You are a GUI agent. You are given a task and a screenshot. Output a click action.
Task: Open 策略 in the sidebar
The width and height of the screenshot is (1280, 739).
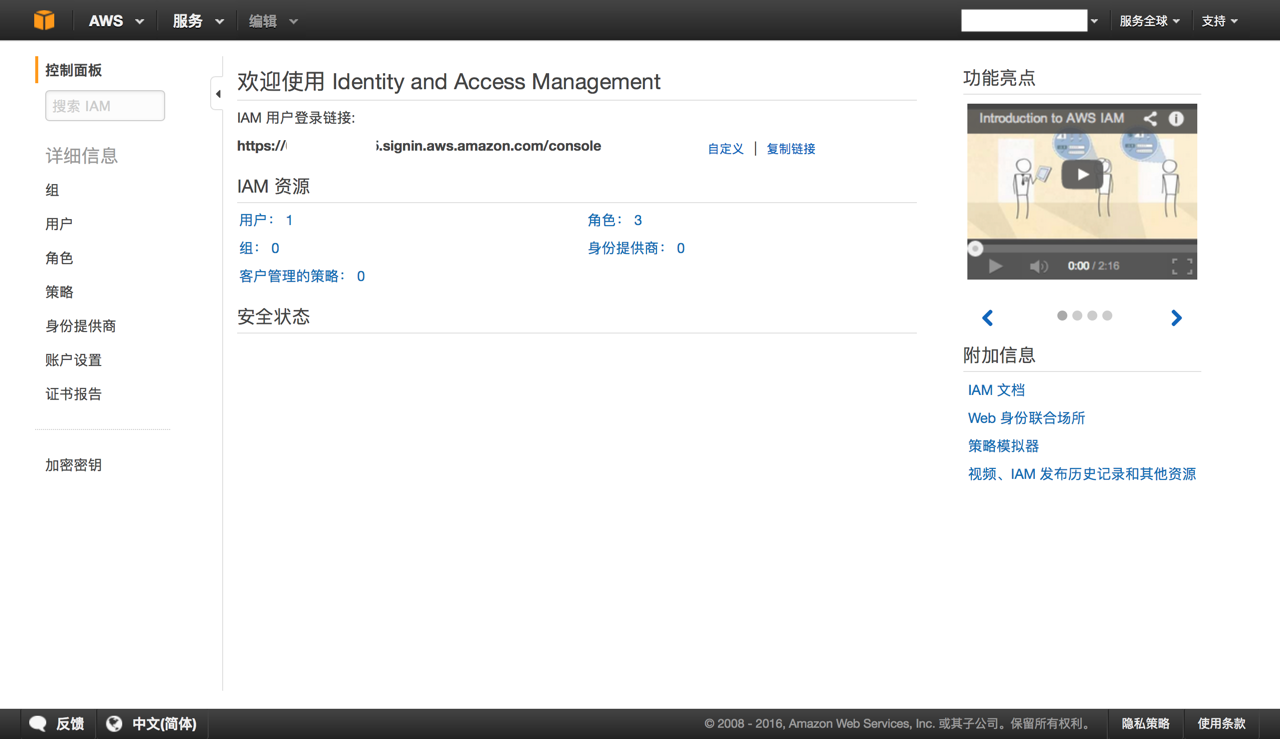point(59,292)
